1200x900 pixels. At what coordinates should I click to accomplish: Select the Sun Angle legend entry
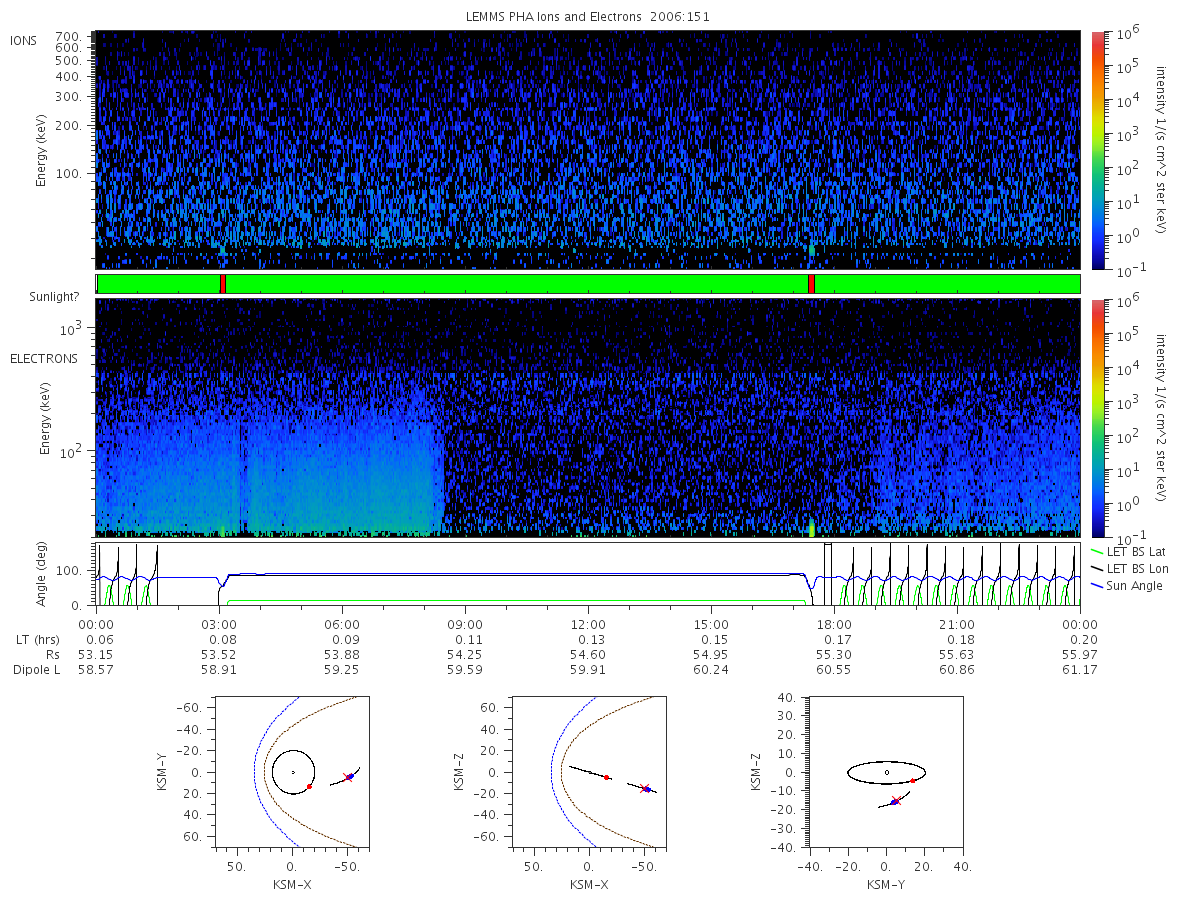[1127, 585]
